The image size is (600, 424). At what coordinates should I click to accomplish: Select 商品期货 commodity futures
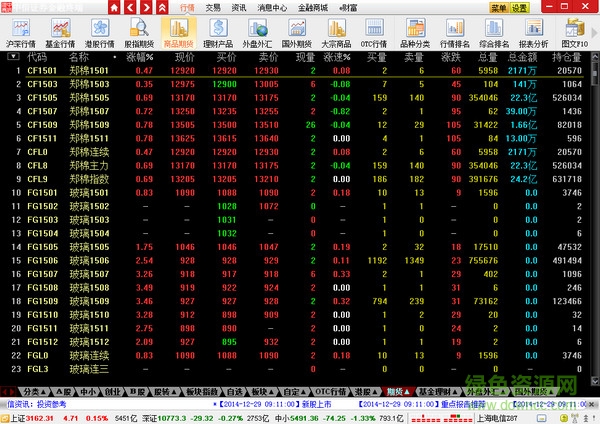tap(179, 33)
